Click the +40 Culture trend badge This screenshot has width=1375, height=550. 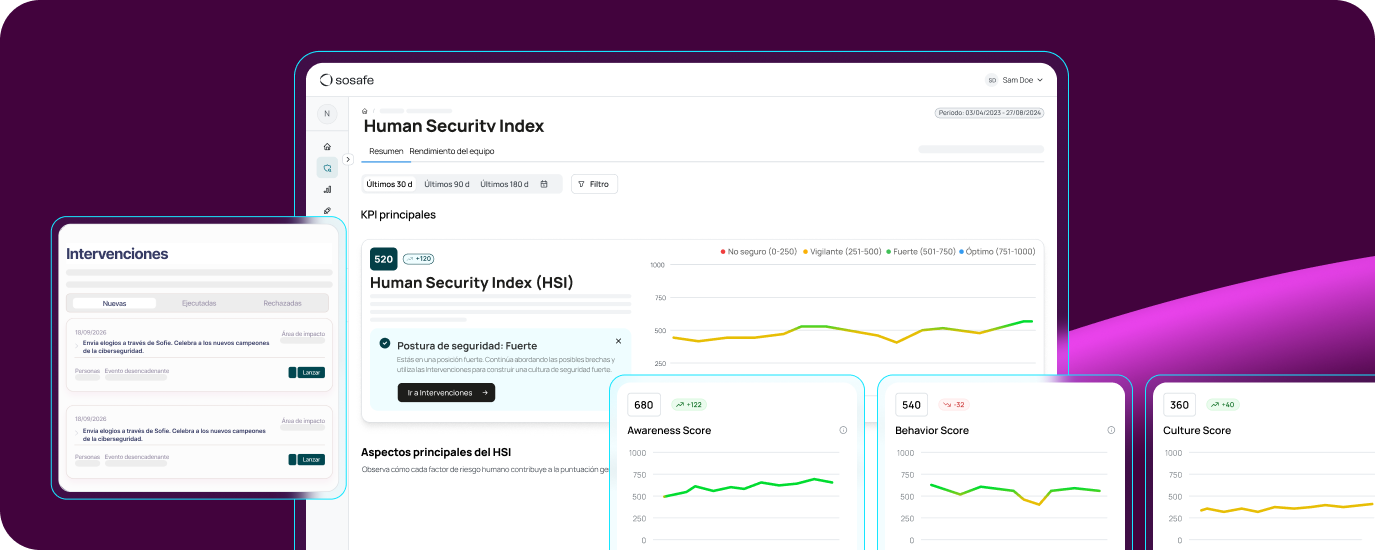coord(1222,405)
